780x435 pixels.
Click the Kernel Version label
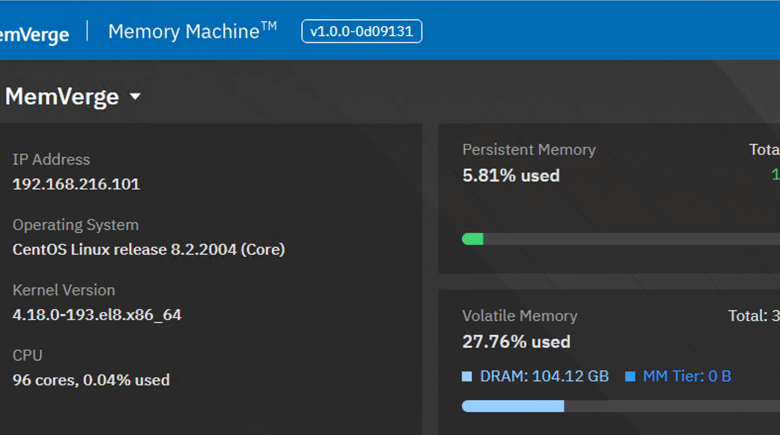(x=64, y=290)
